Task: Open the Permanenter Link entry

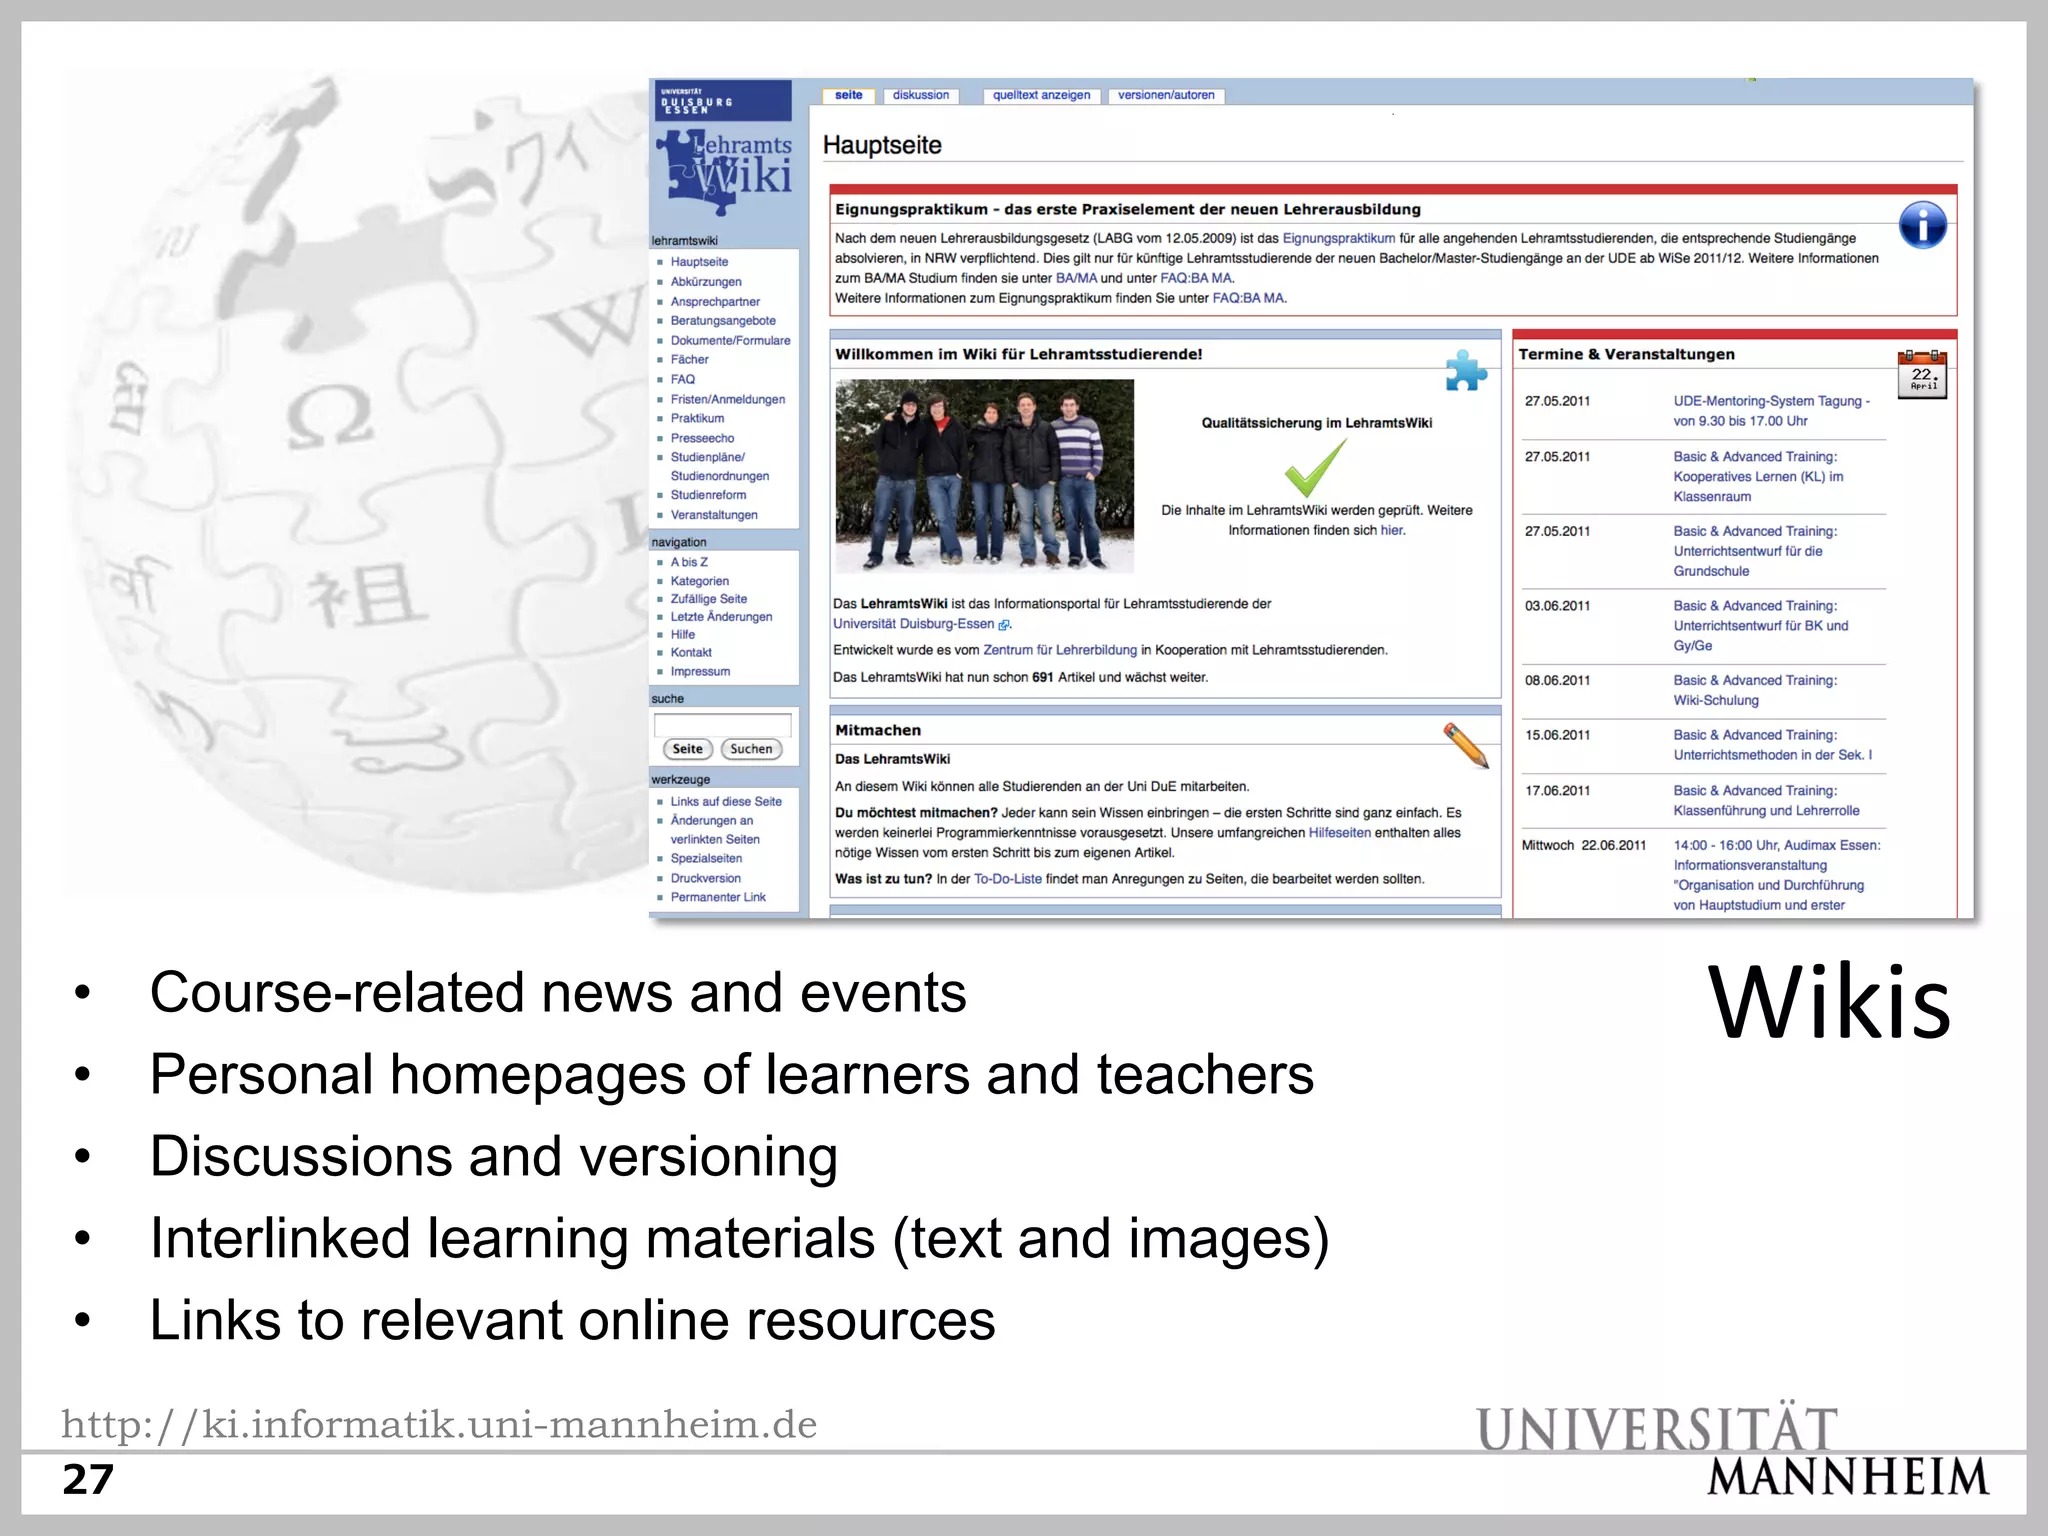Action: pos(718,898)
